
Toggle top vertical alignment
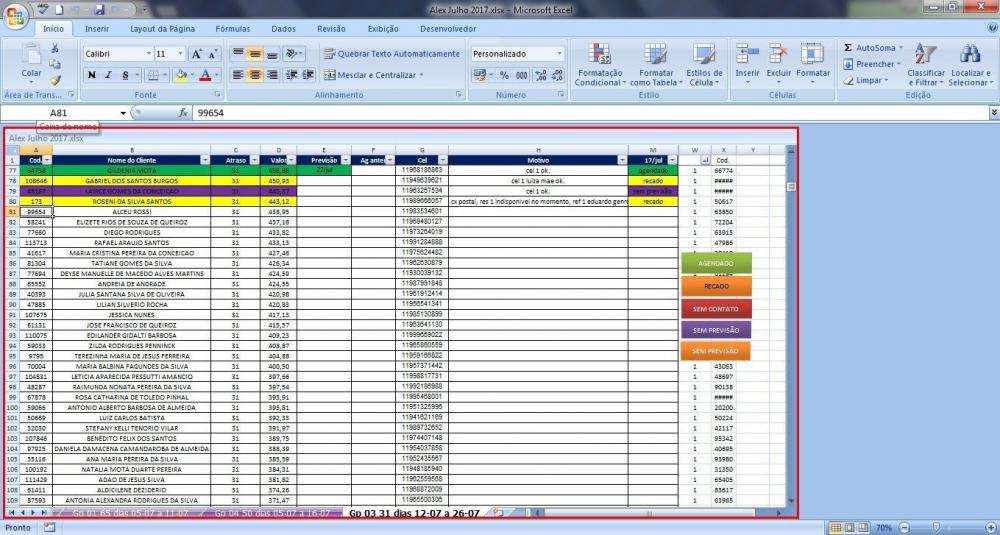coord(238,54)
